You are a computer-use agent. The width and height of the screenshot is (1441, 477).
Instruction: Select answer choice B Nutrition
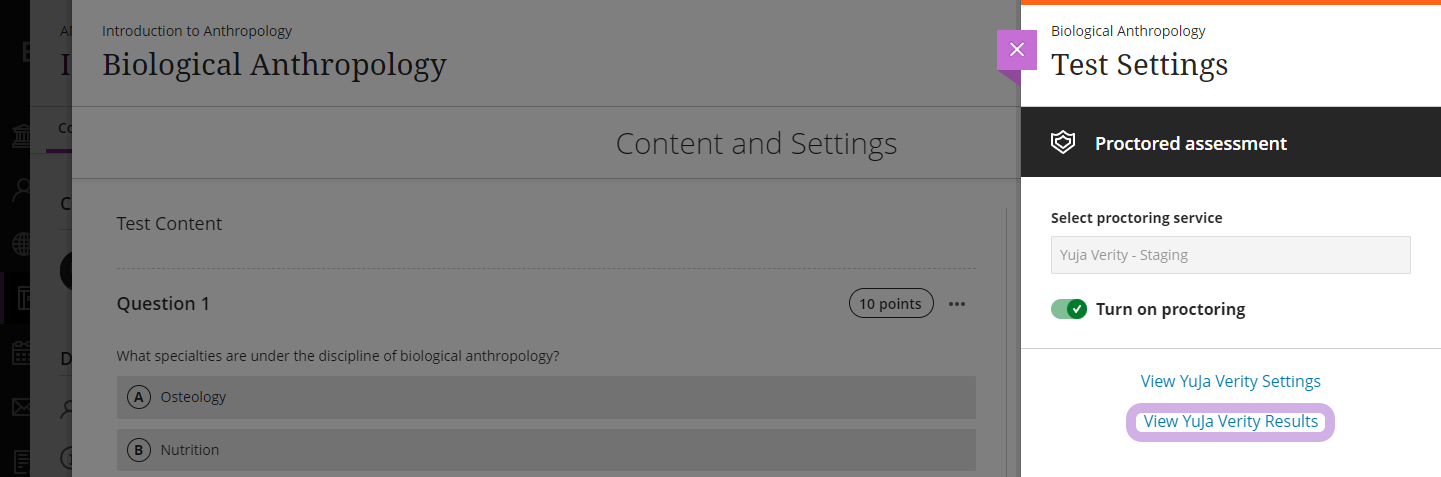pos(546,450)
